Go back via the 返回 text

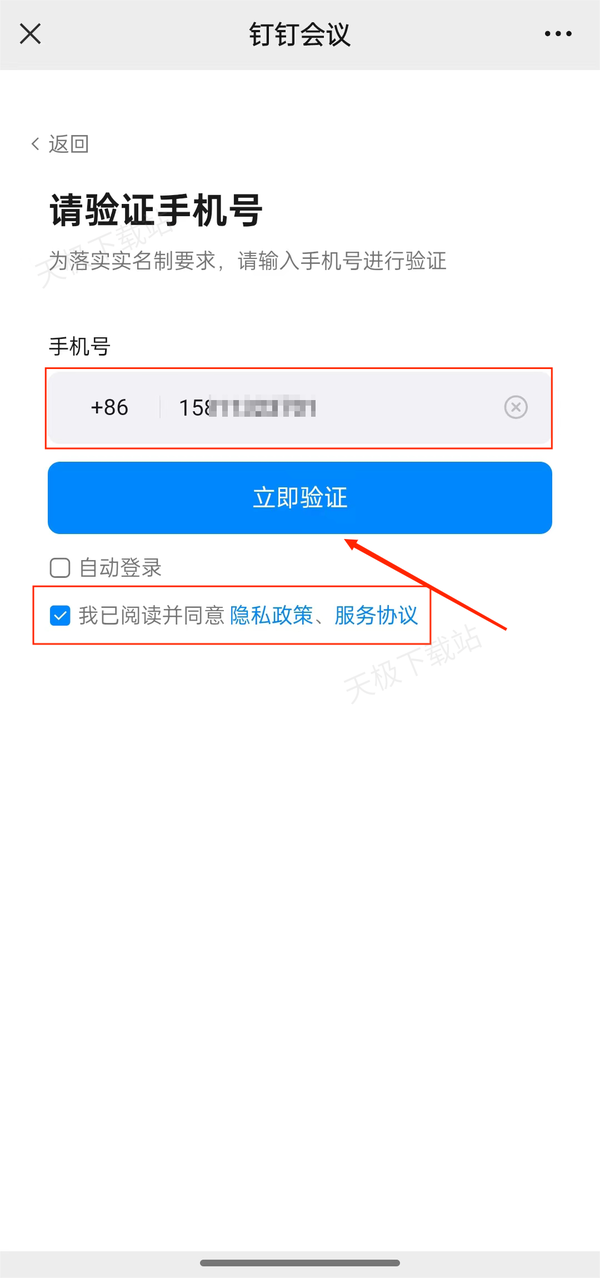coord(69,144)
